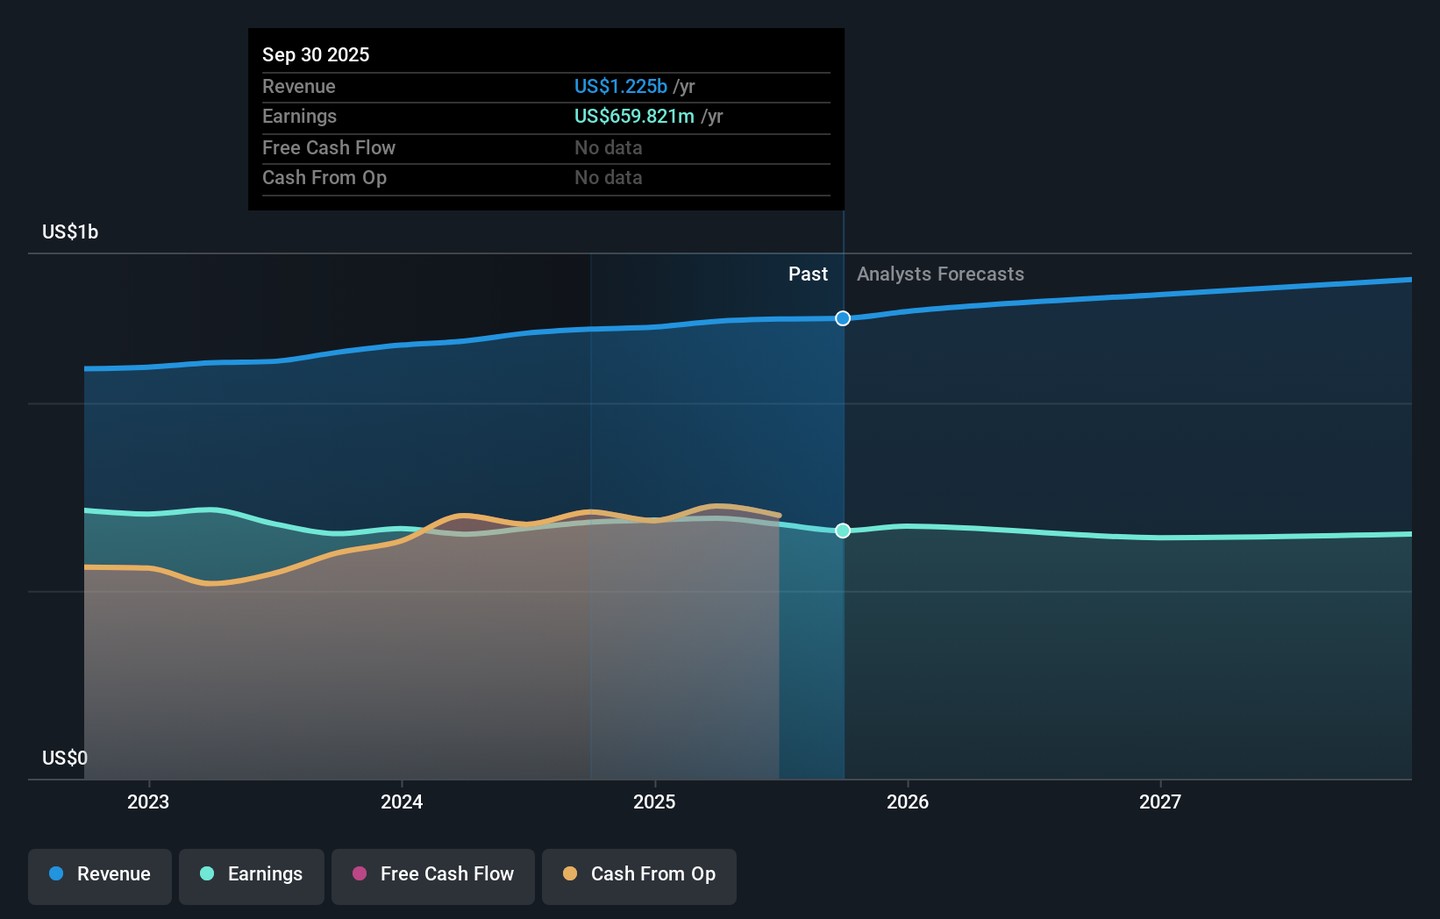
Task: Select the 2027 x-axis label
Action: coord(1160,802)
